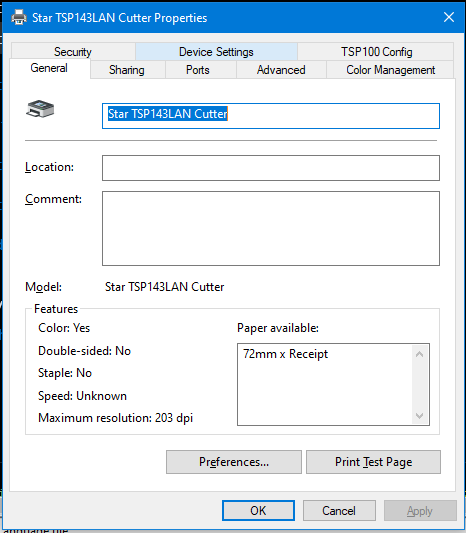Open the Color Management tab
The width and height of the screenshot is (466, 533).
(x=391, y=70)
